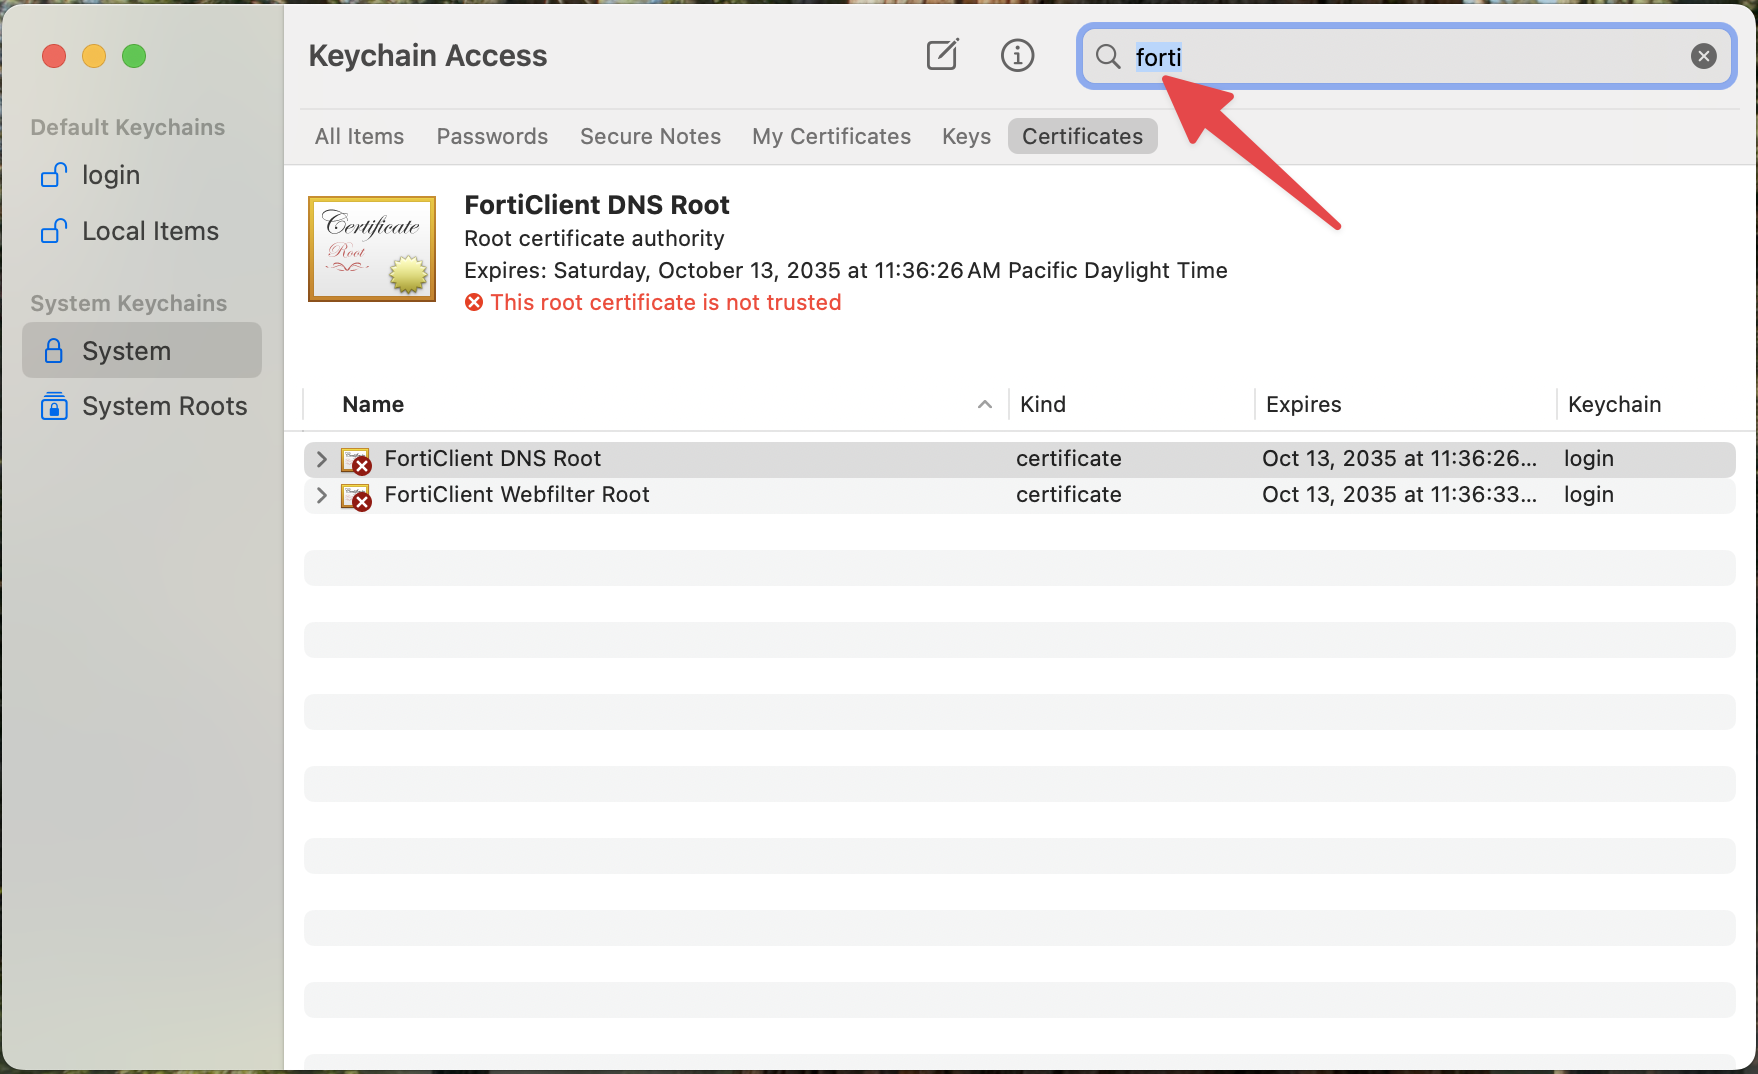Expand the FortiClient Webfilter Root row

pyautogui.click(x=321, y=495)
